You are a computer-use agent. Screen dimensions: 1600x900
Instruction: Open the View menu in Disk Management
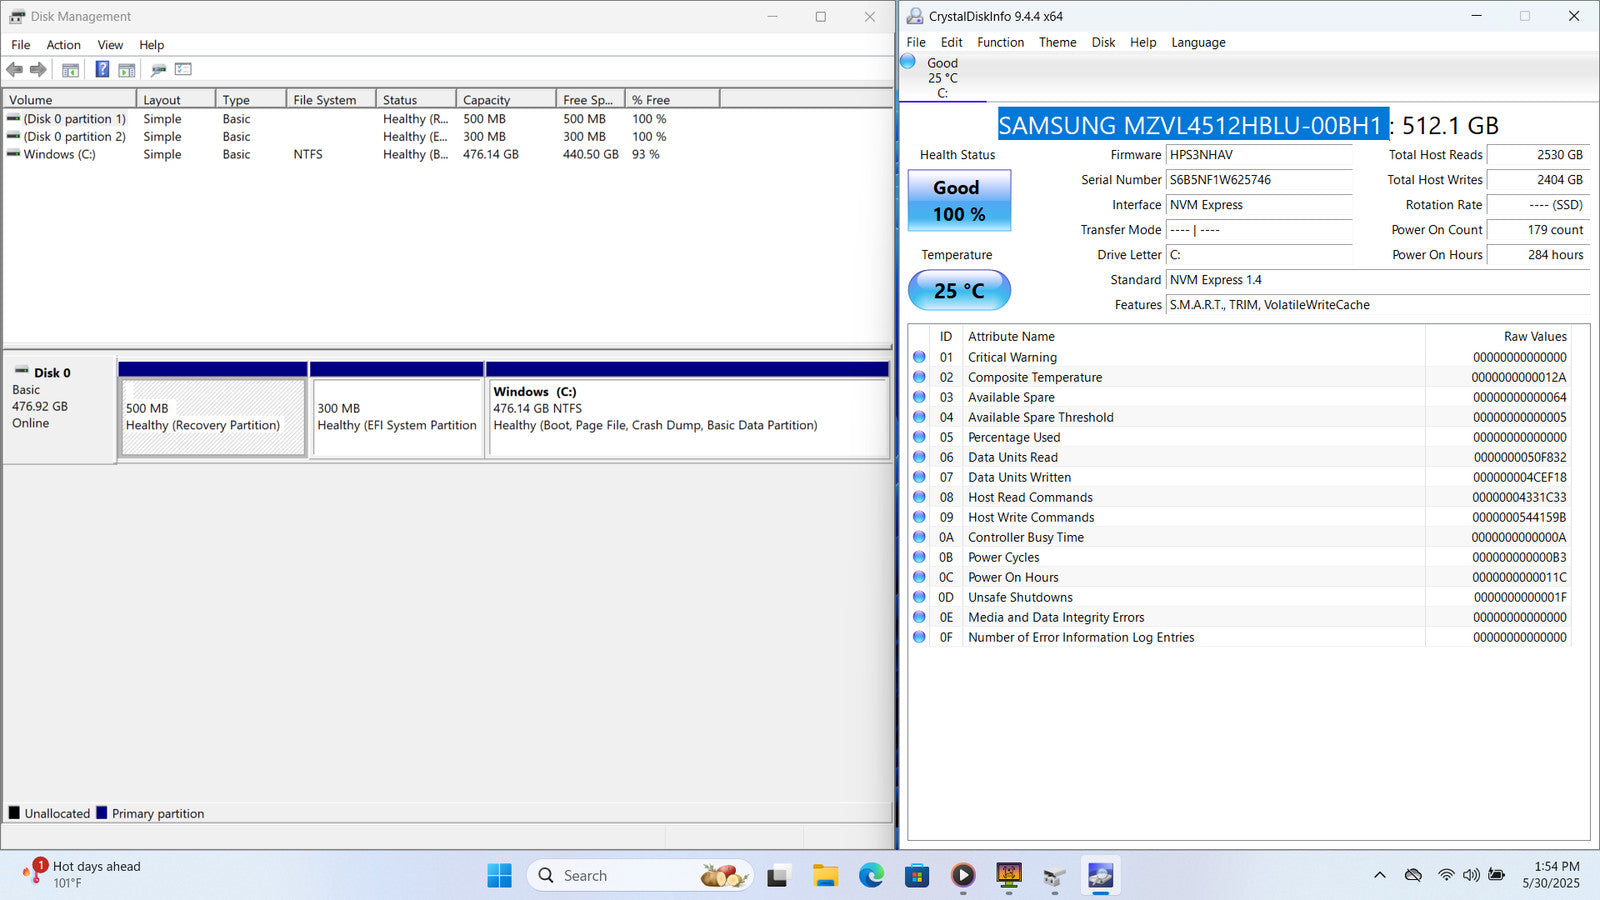point(110,45)
